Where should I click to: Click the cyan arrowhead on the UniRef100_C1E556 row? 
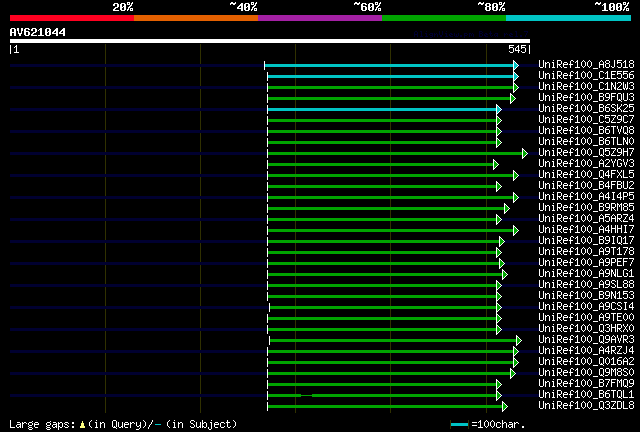516,76
